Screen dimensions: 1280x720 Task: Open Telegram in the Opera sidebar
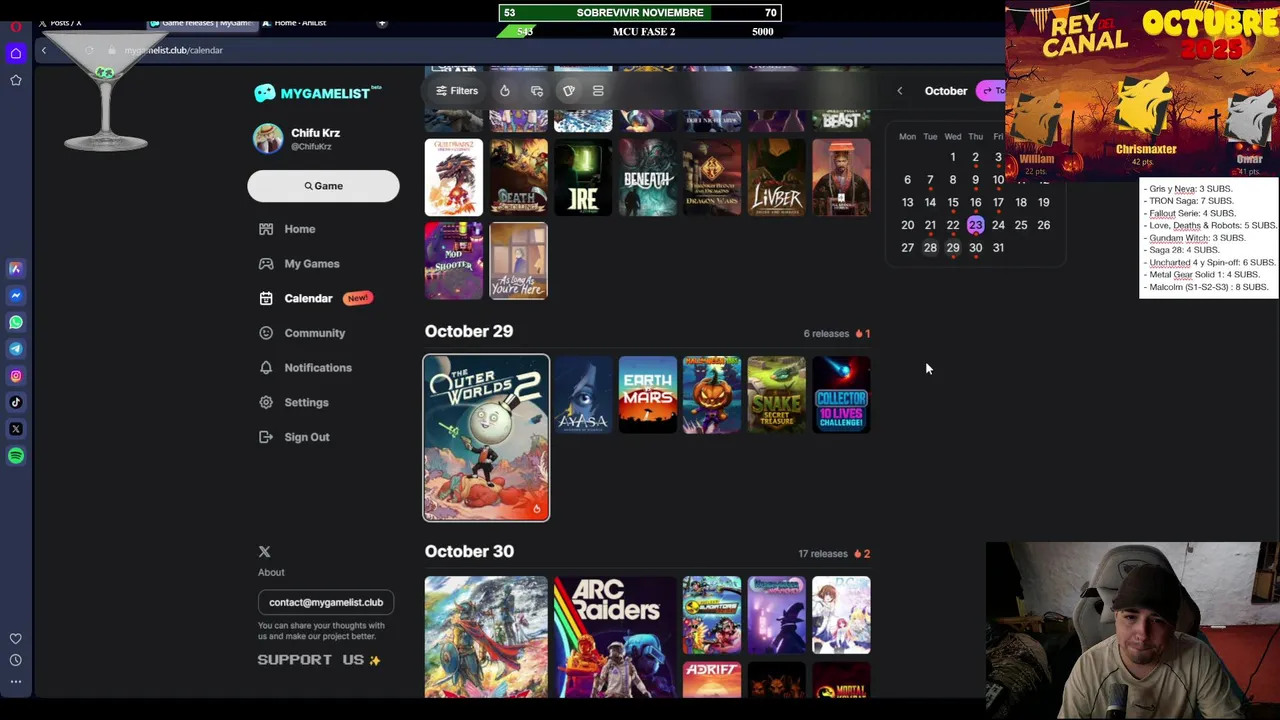pyautogui.click(x=16, y=349)
